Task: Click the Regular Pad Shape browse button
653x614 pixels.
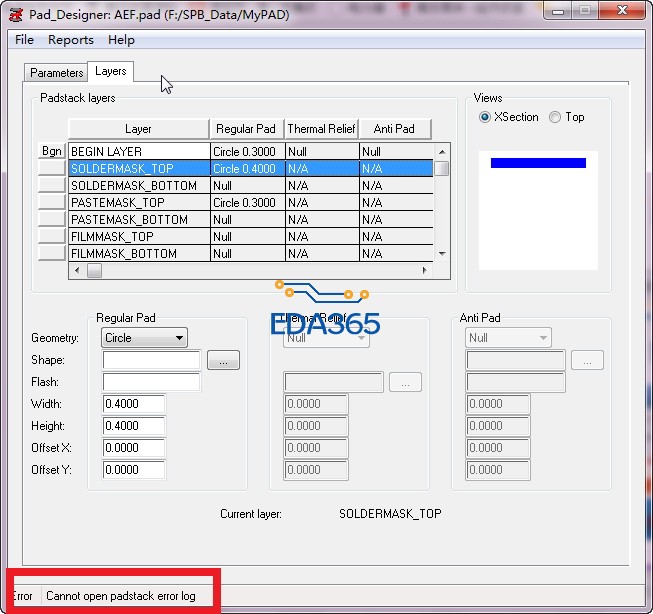Action: pyautogui.click(x=224, y=360)
